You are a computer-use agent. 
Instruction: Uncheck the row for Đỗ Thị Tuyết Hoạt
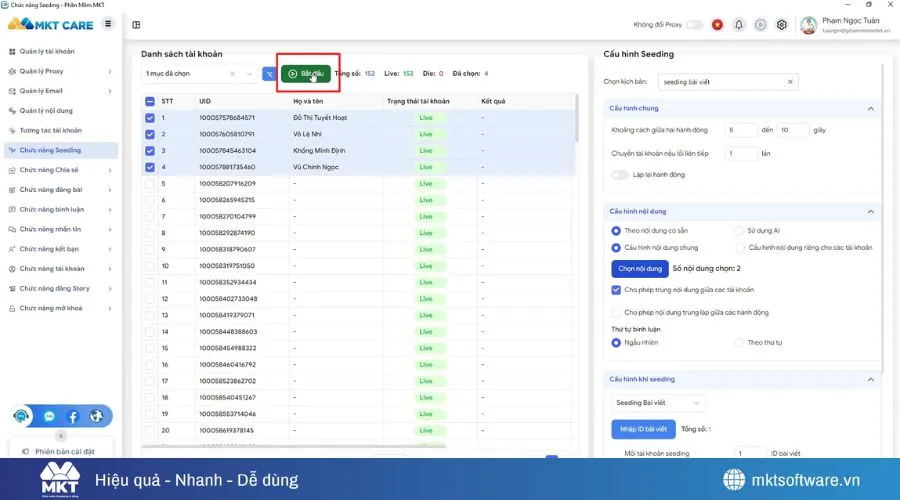click(x=150, y=118)
